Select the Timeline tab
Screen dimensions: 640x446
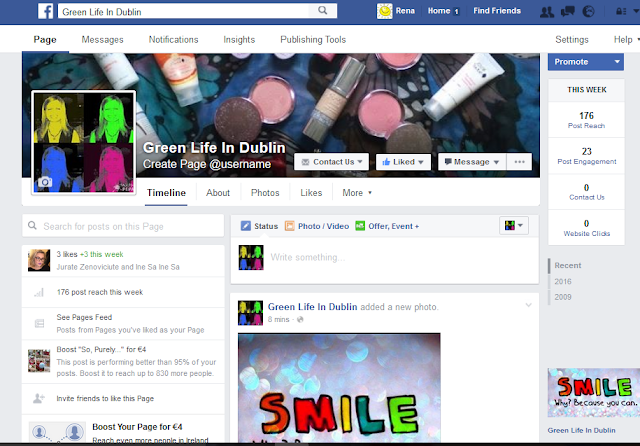pos(166,193)
